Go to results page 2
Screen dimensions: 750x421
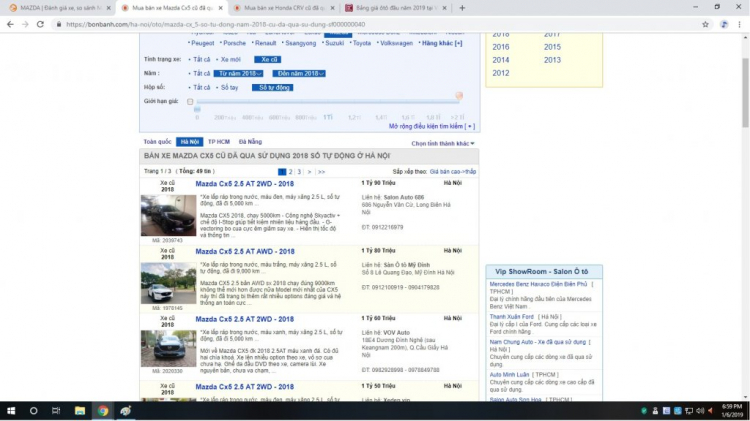tap(290, 172)
